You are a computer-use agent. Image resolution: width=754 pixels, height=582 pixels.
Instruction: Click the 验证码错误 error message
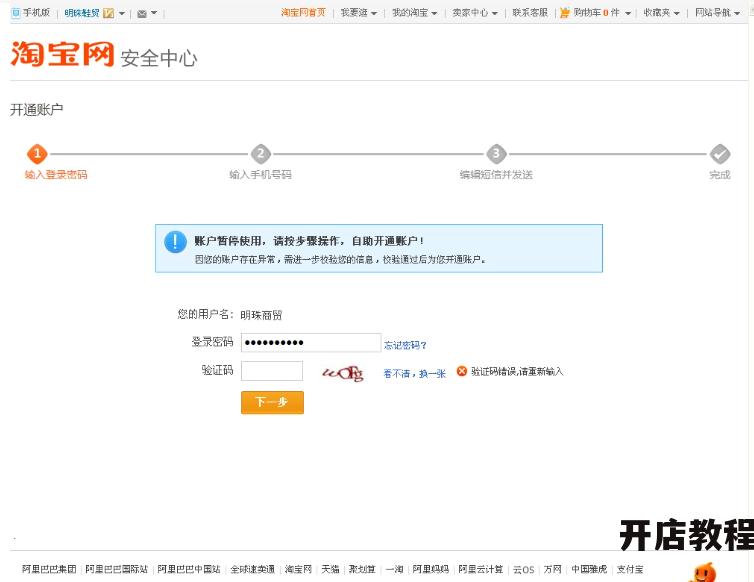517,371
